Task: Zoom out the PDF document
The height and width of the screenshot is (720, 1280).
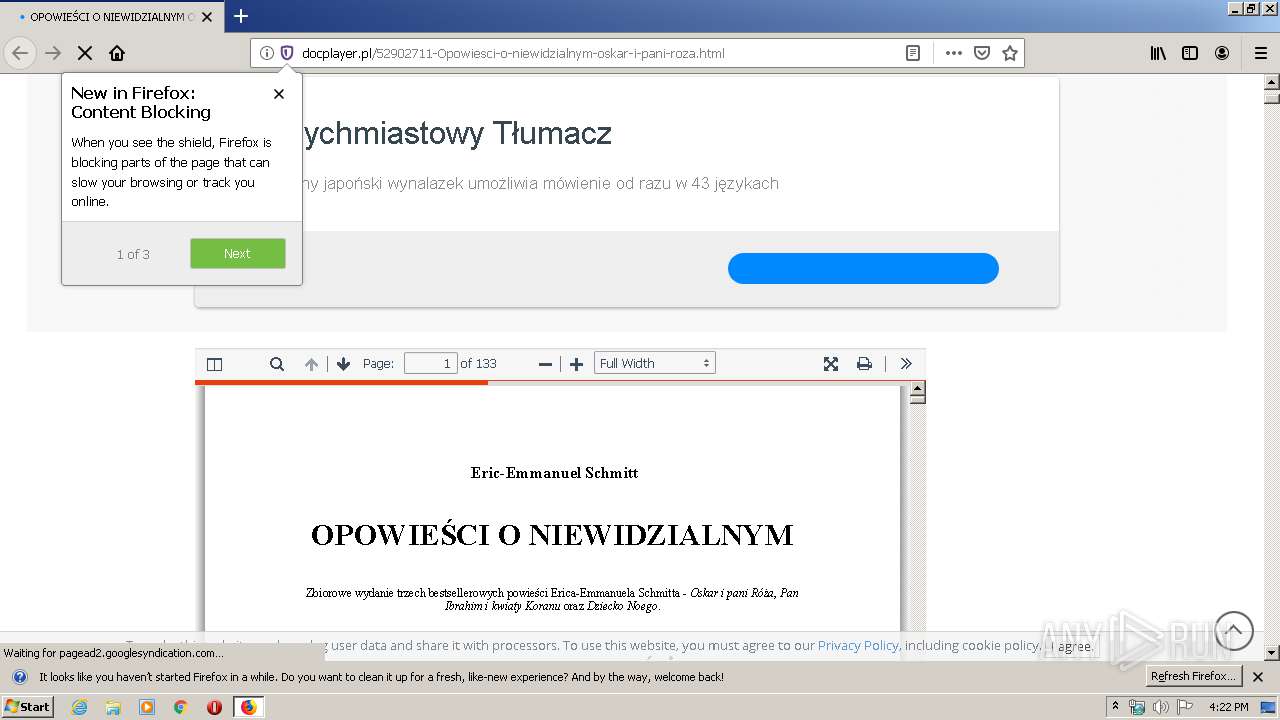Action: click(x=545, y=364)
